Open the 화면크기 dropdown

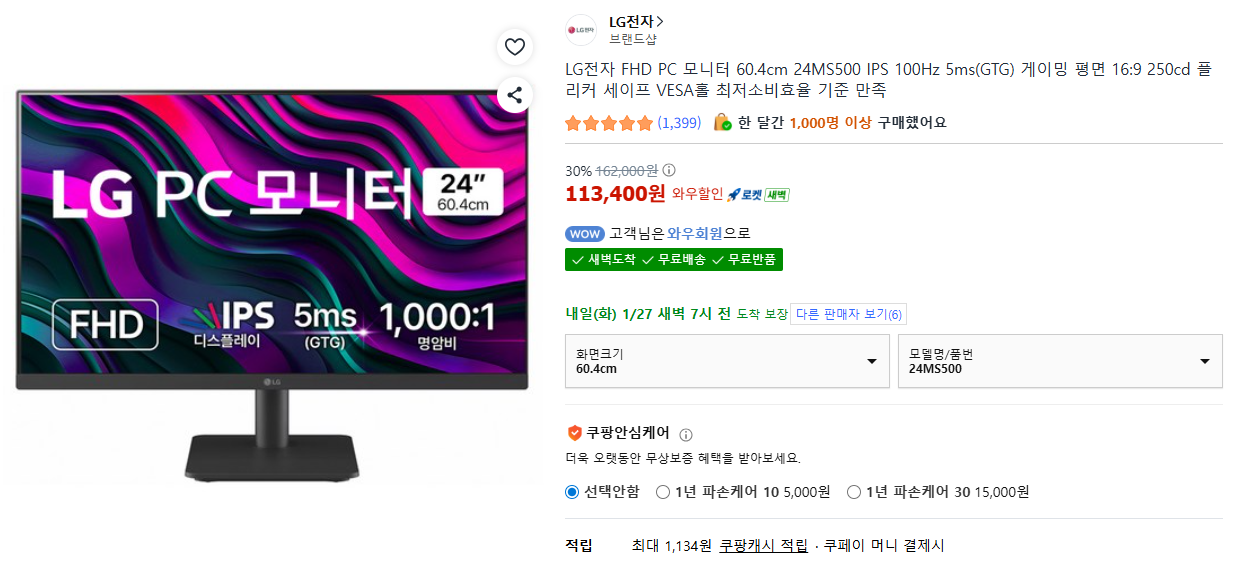[727, 361]
